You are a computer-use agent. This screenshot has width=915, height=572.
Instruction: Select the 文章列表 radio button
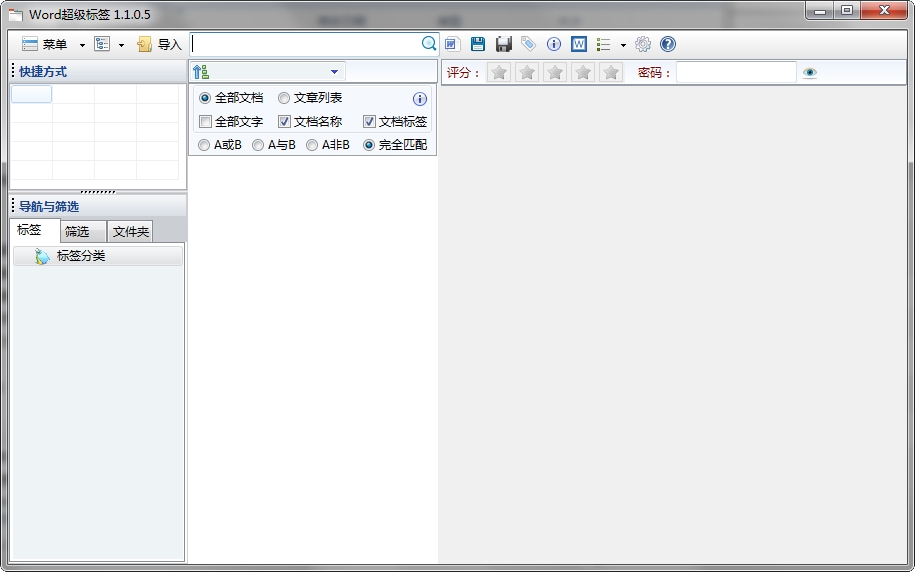pos(310,98)
